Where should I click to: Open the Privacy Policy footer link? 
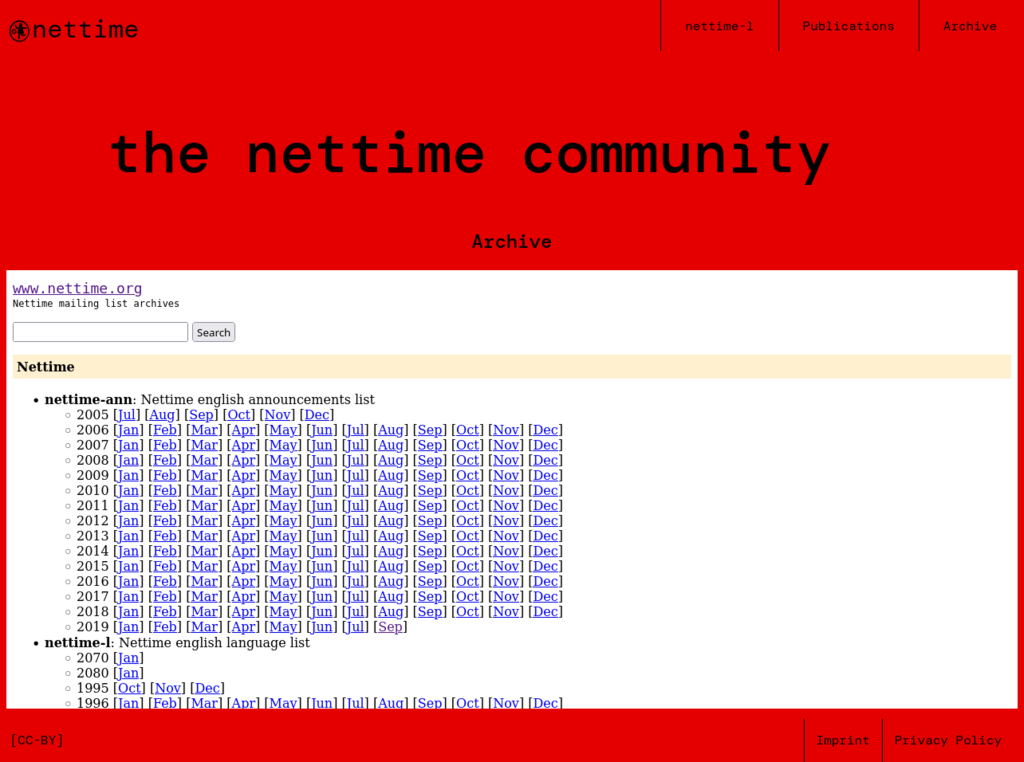click(947, 741)
